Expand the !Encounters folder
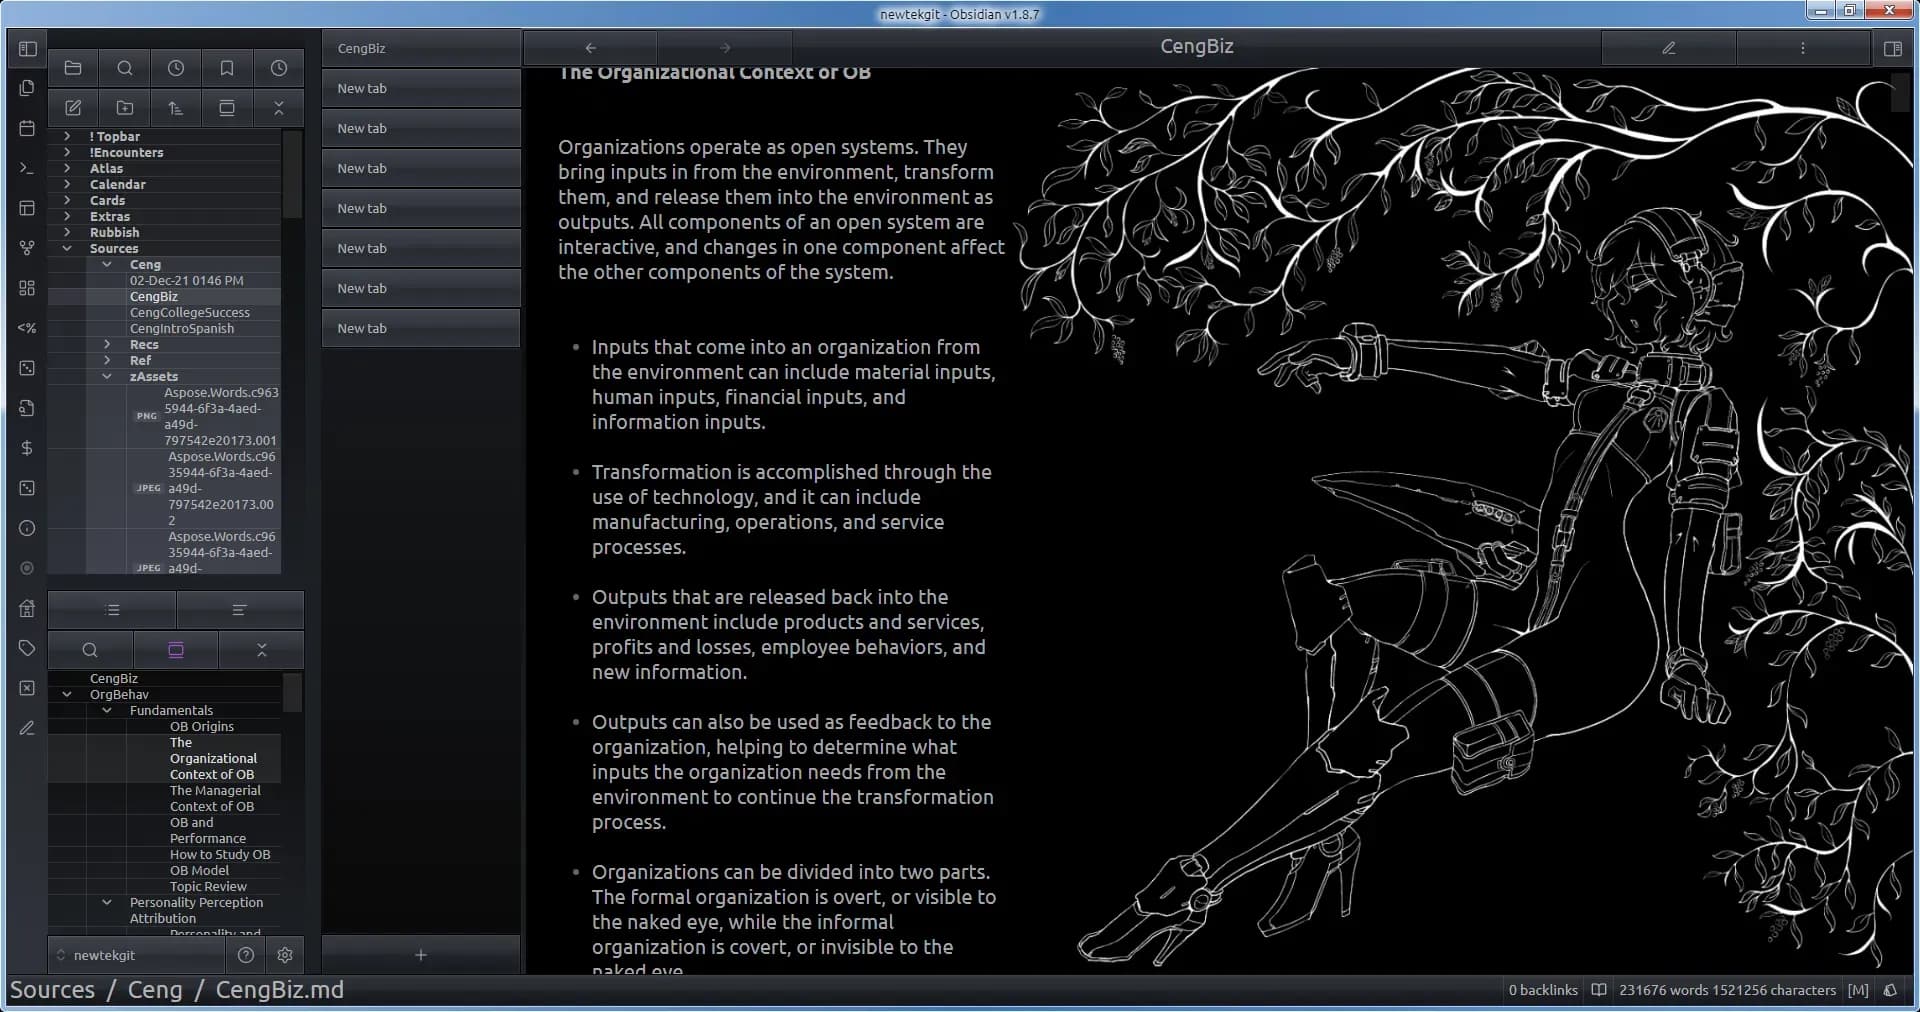The width and height of the screenshot is (1920, 1012). click(x=67, y=152)
